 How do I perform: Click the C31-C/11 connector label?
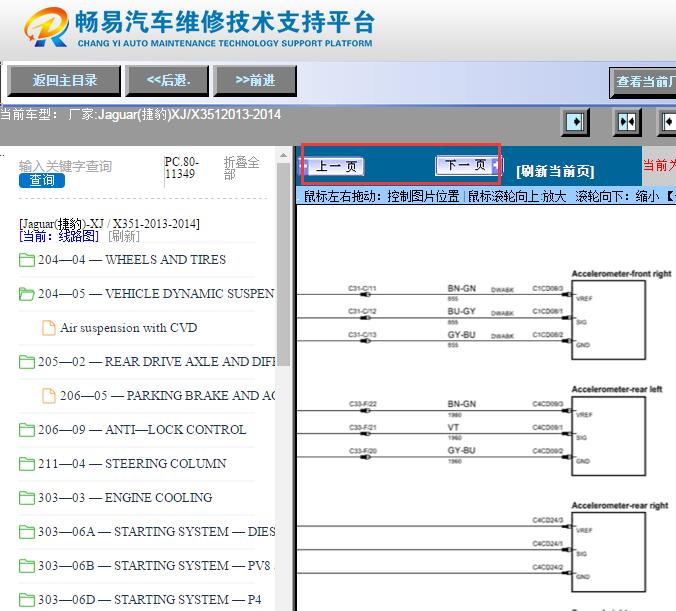coord(363,288)
